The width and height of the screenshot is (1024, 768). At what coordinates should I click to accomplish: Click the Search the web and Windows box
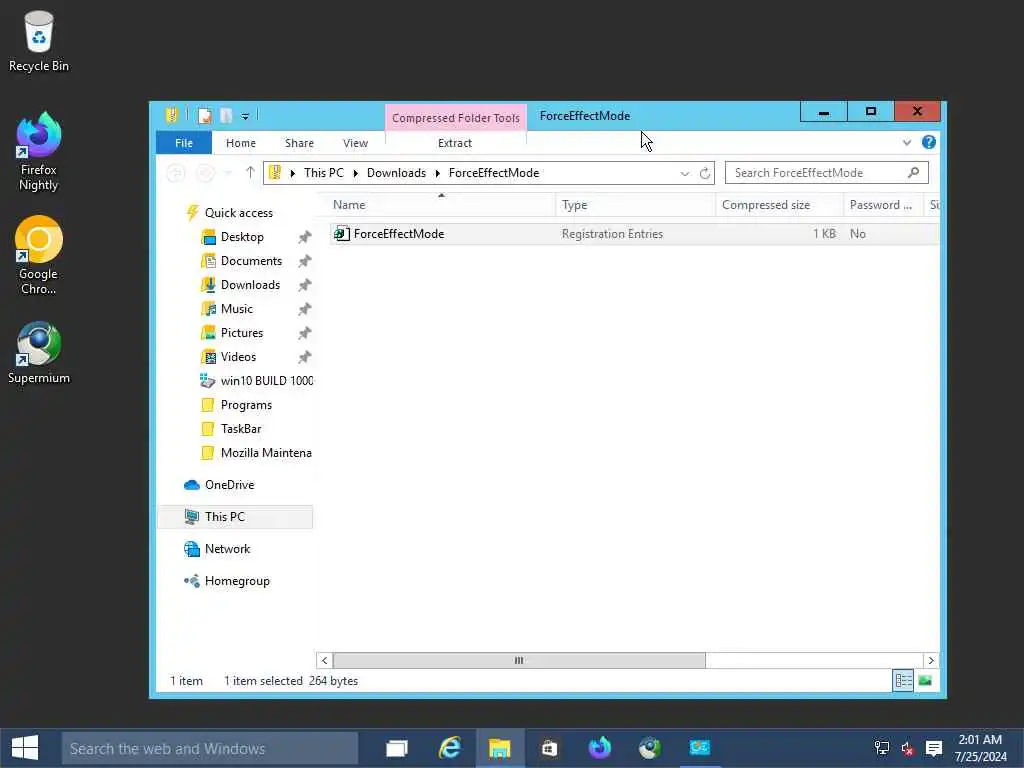click(x=210, y=748)
